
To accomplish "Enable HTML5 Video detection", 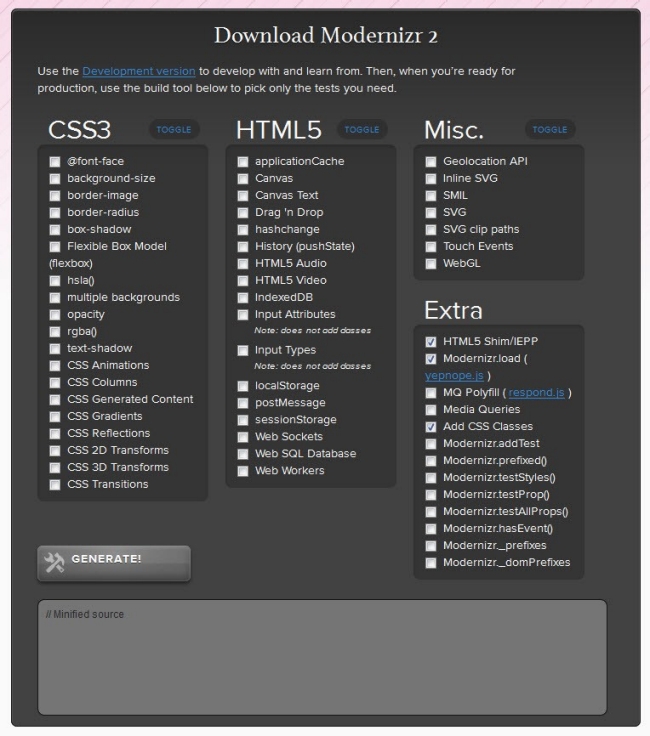I will [x=243, y=281].
